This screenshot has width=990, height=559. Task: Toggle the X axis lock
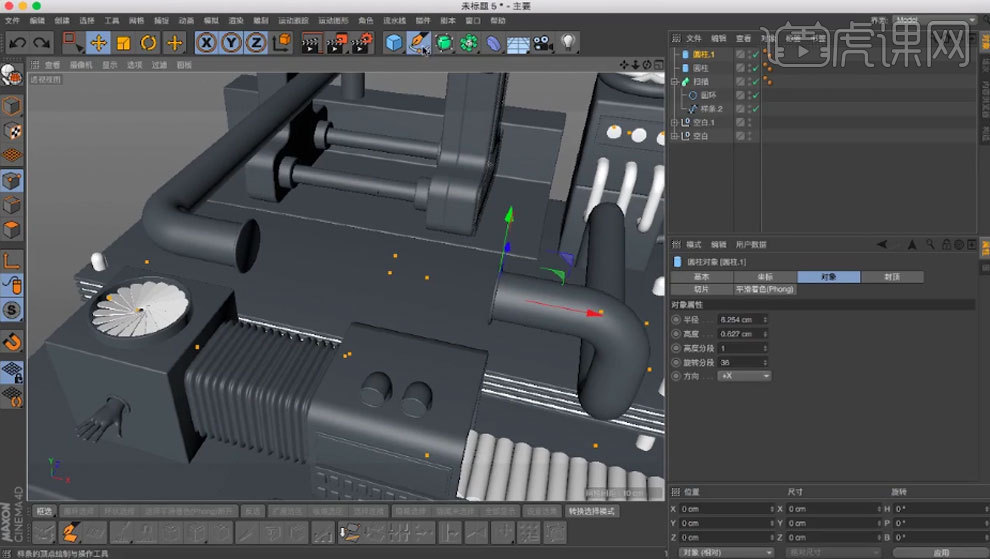pyautogui.click(x=206, y=42)
